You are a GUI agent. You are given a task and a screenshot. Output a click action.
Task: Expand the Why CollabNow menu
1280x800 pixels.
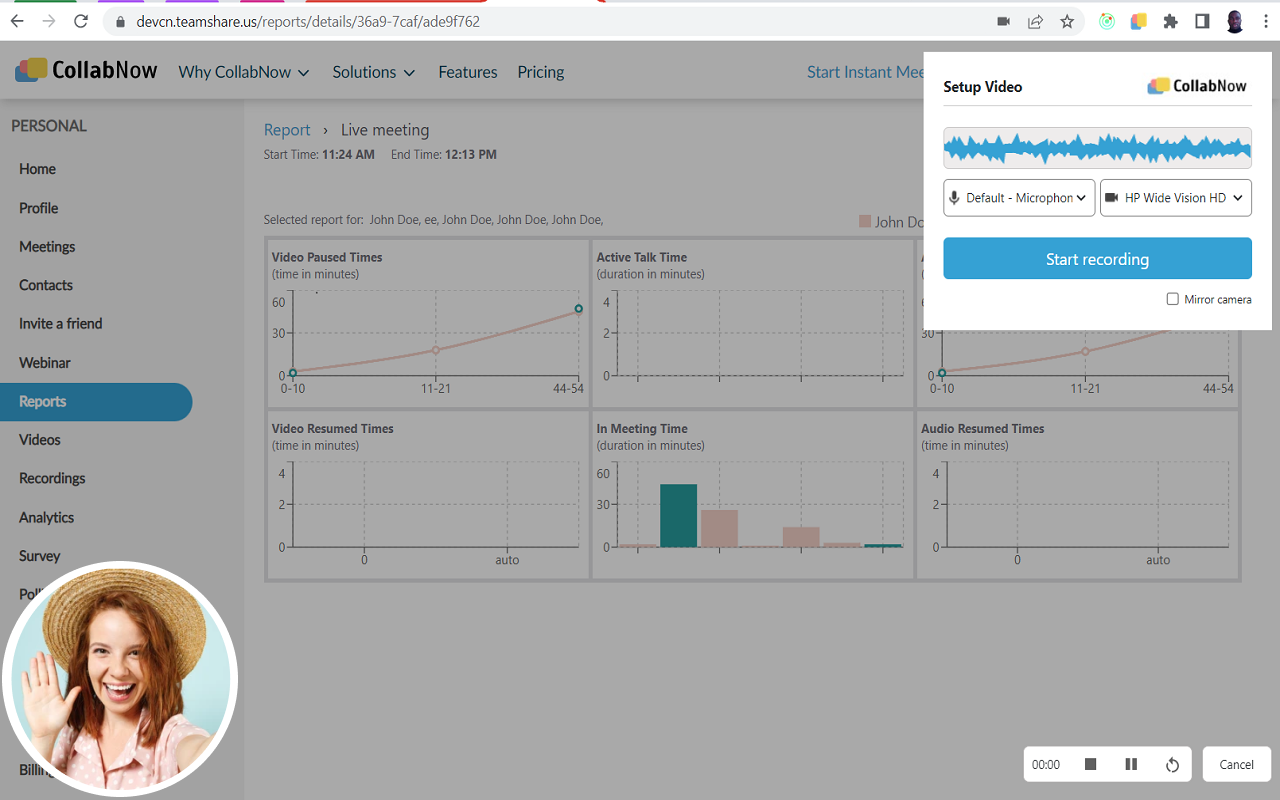[244, 72]
